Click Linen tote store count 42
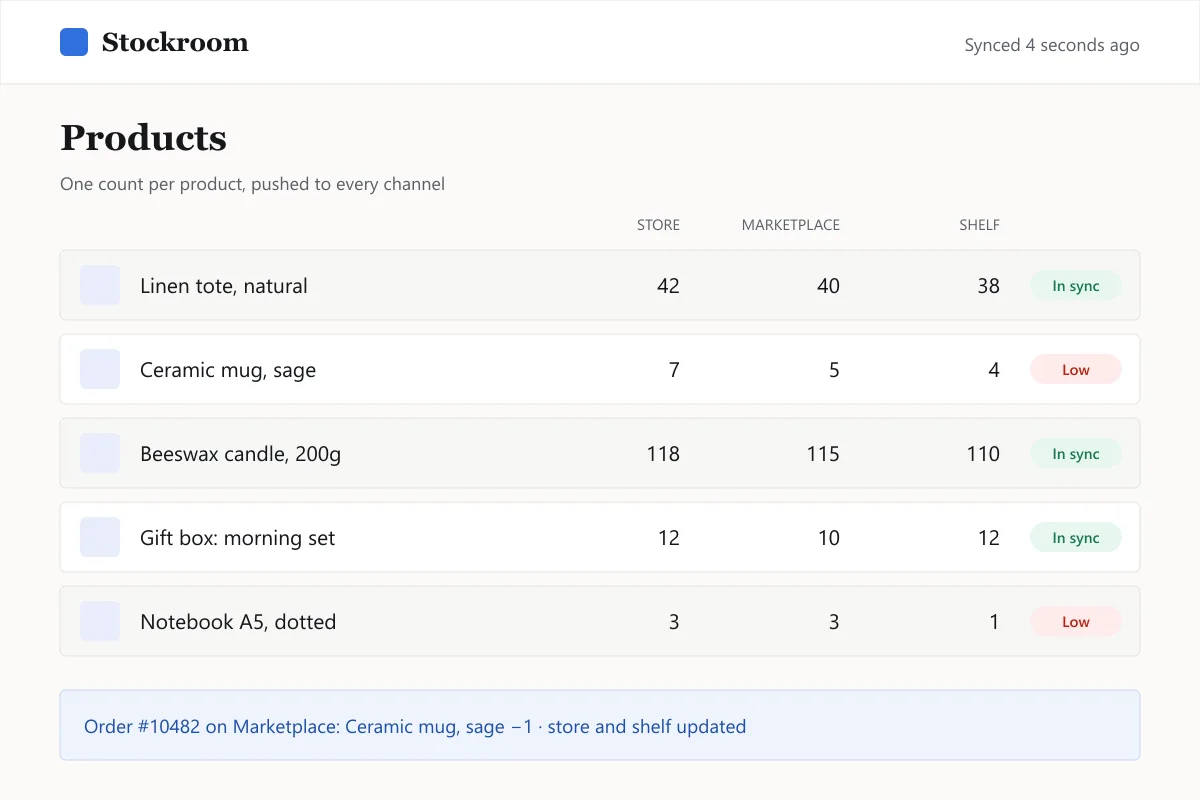1200x800 pixels. [x=668, y=286]
